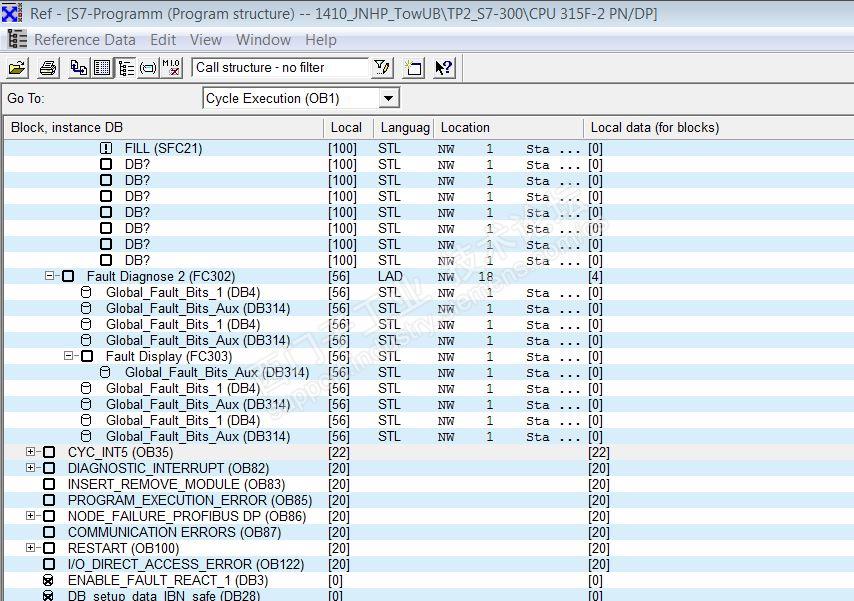854x601 pixels.
Task: Click the context Help arrow icon
Action: [444, 68]
